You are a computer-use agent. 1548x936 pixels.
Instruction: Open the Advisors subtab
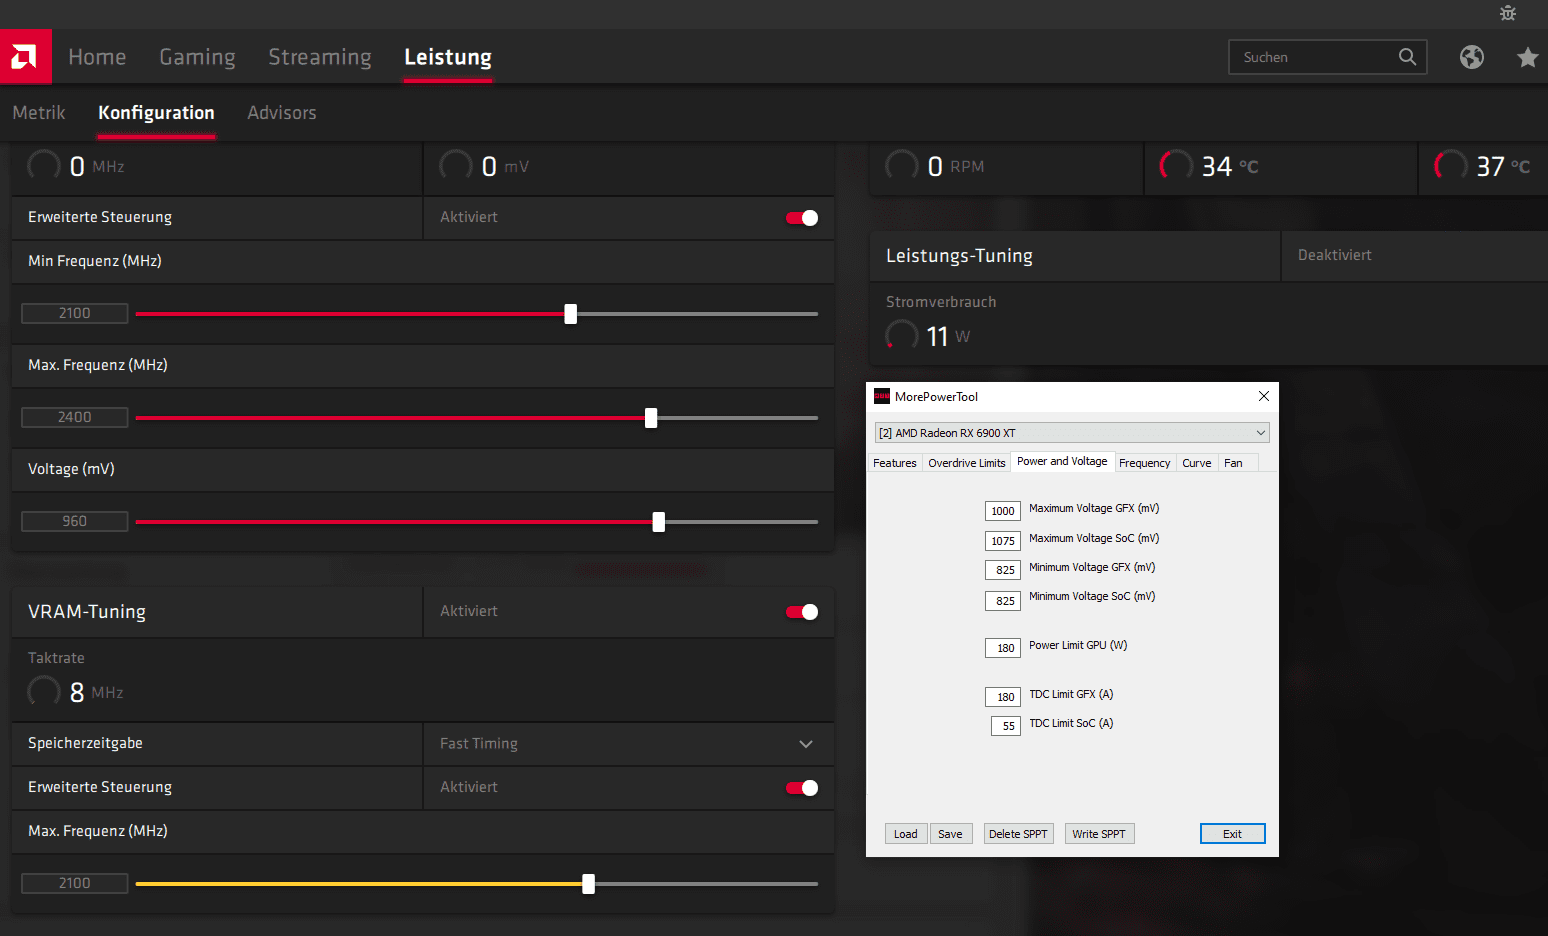tap(282, 113)
